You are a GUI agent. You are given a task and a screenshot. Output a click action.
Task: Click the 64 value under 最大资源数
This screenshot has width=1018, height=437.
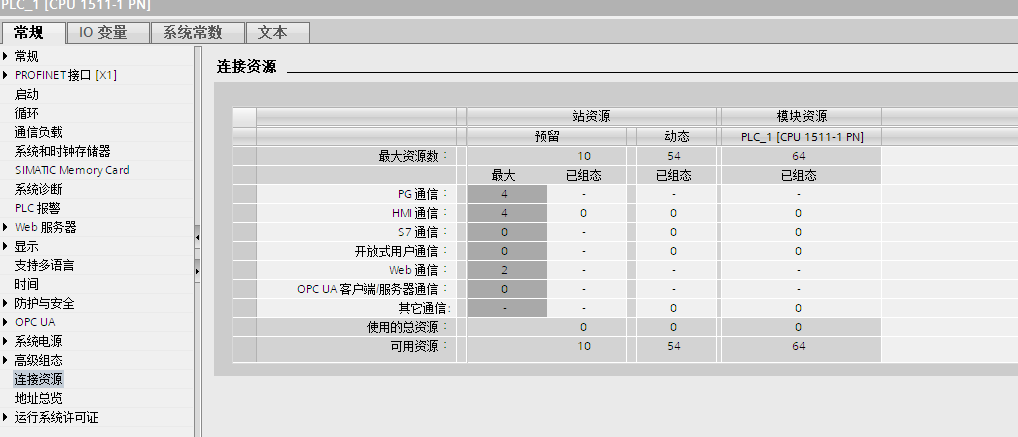[799, 156]
